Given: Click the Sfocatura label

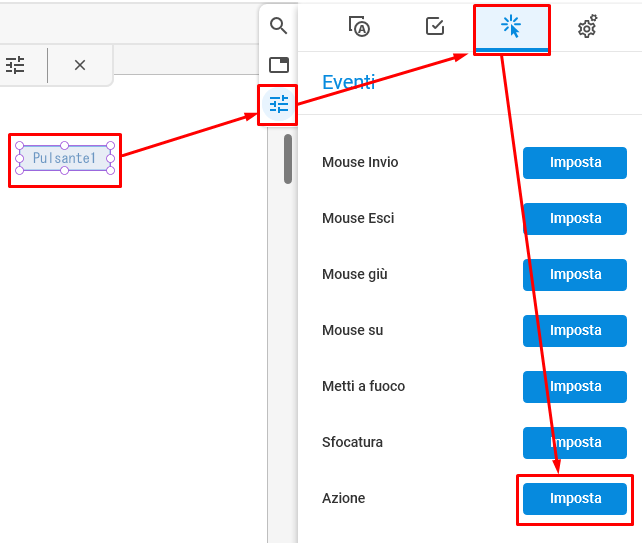Looking at the screenshot, I should point(352,442).
